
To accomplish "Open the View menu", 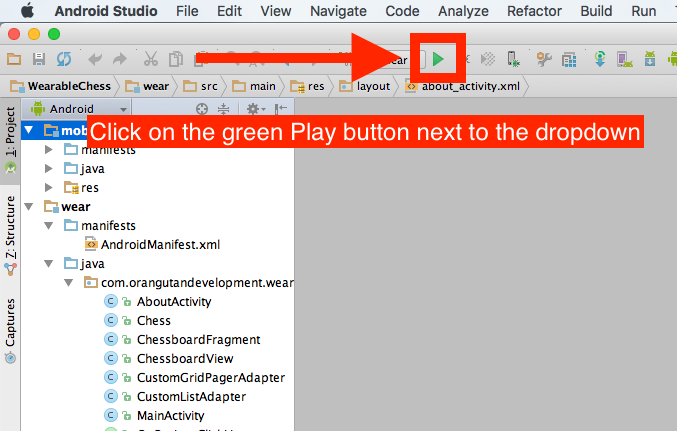I will pos(275,11).
